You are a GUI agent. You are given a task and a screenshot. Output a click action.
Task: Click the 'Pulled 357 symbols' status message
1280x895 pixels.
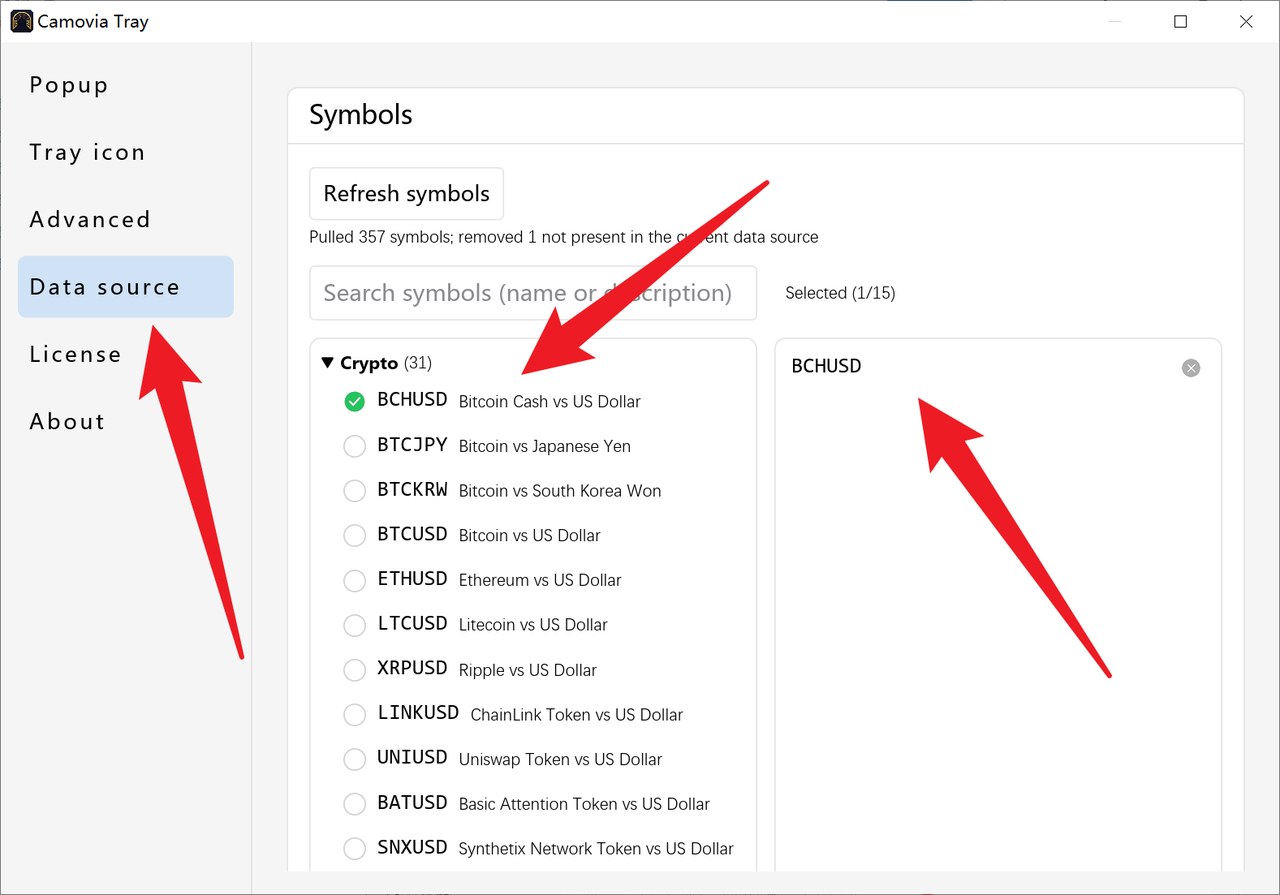tap(563, 238)
